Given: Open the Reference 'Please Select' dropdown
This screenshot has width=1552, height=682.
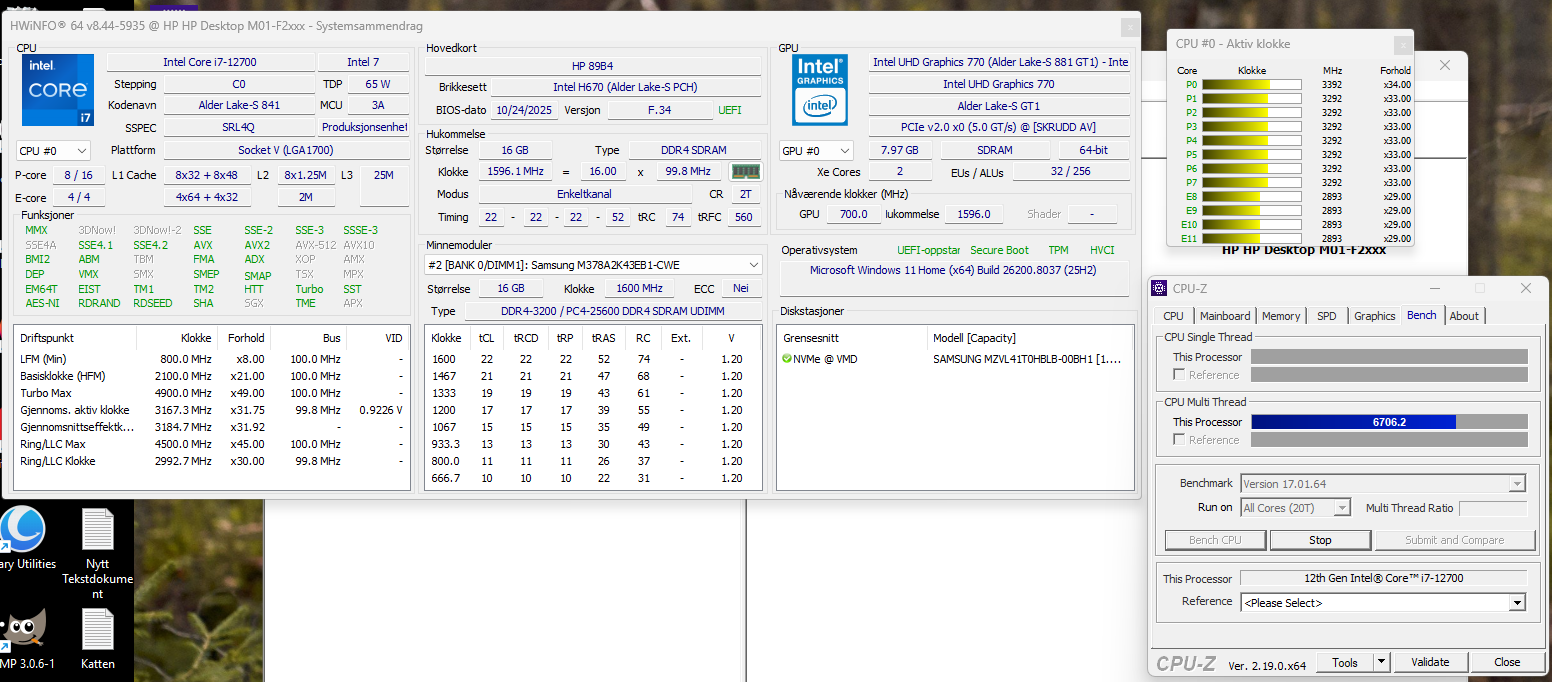Looking at the screenshot, I should 1384,603.
